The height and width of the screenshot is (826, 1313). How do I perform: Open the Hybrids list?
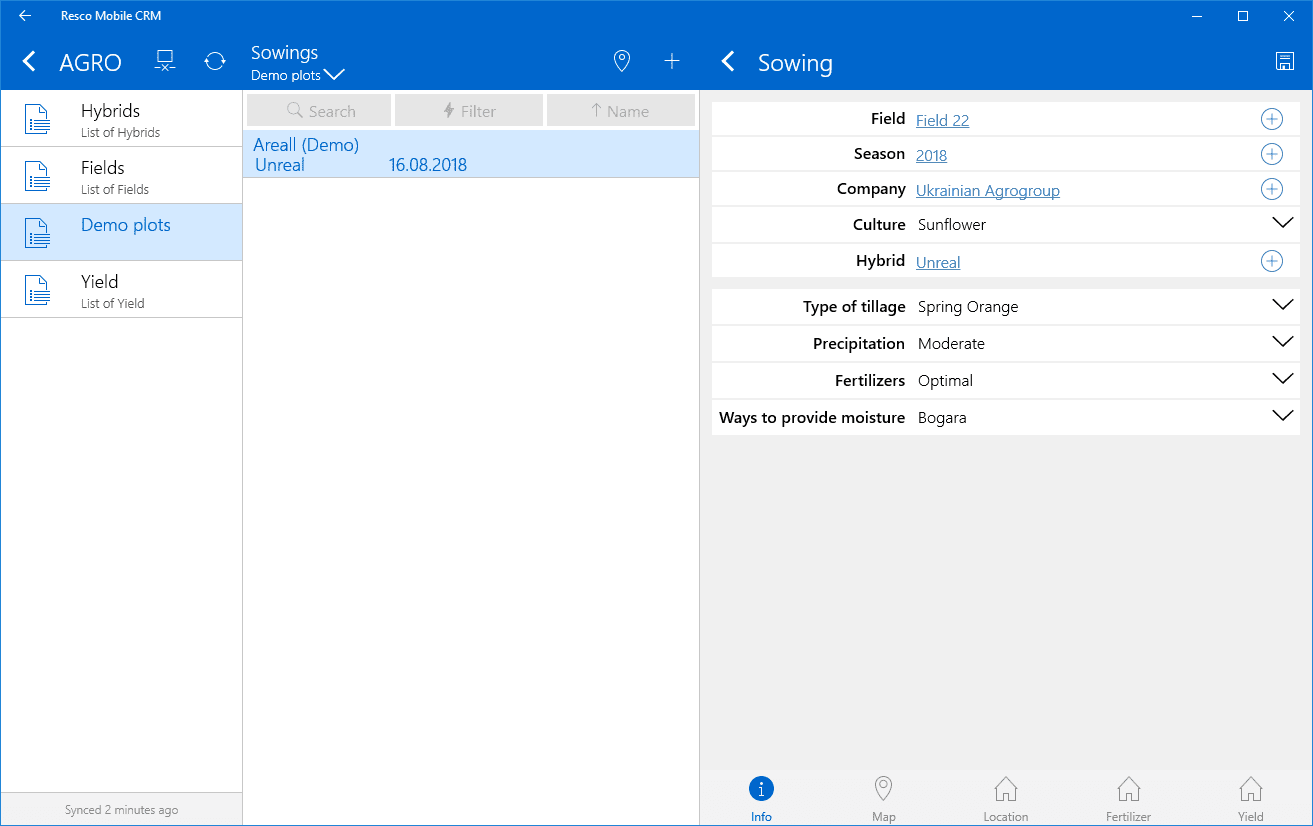tap(121, 119)
